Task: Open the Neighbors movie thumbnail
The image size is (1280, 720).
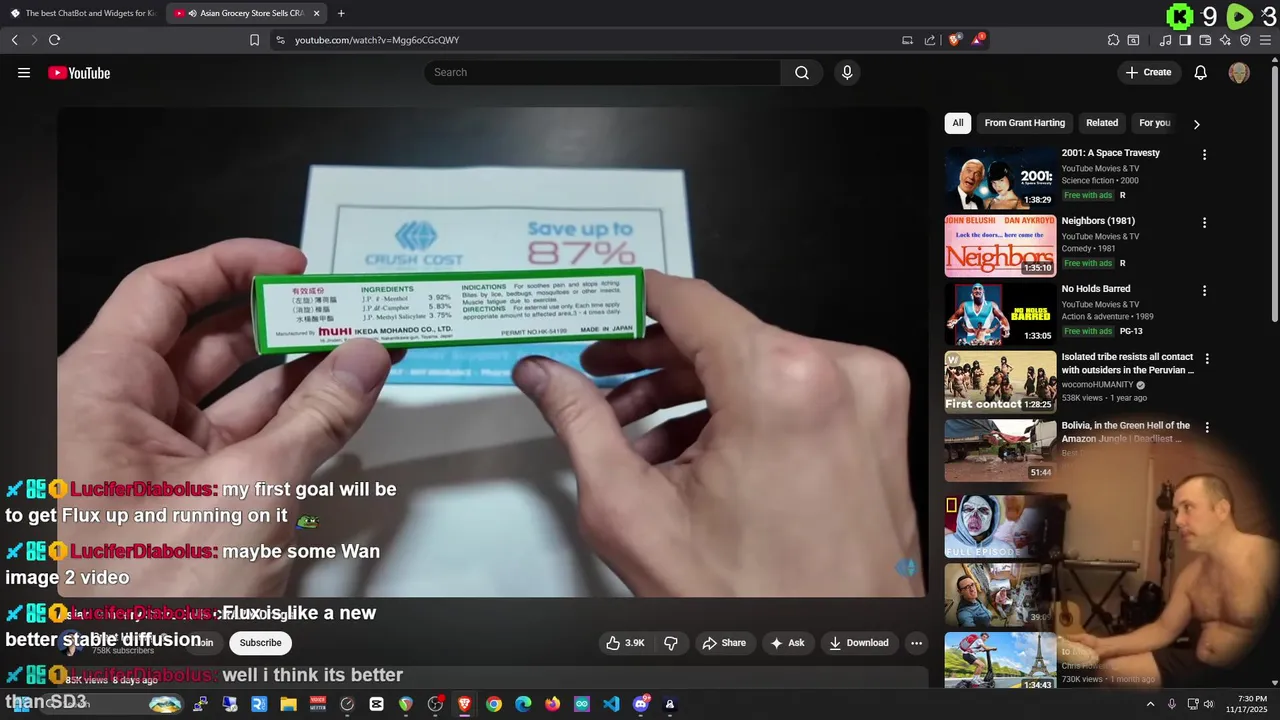Action: click(1000, 246)
